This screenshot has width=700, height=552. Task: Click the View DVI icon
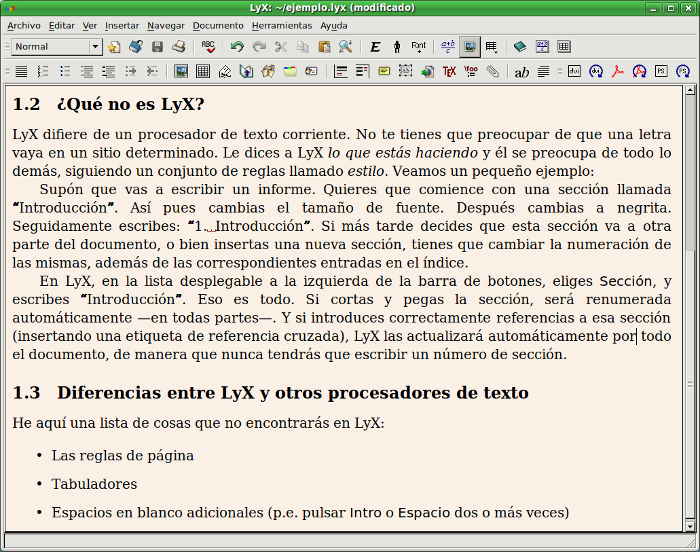click(574, 72)
